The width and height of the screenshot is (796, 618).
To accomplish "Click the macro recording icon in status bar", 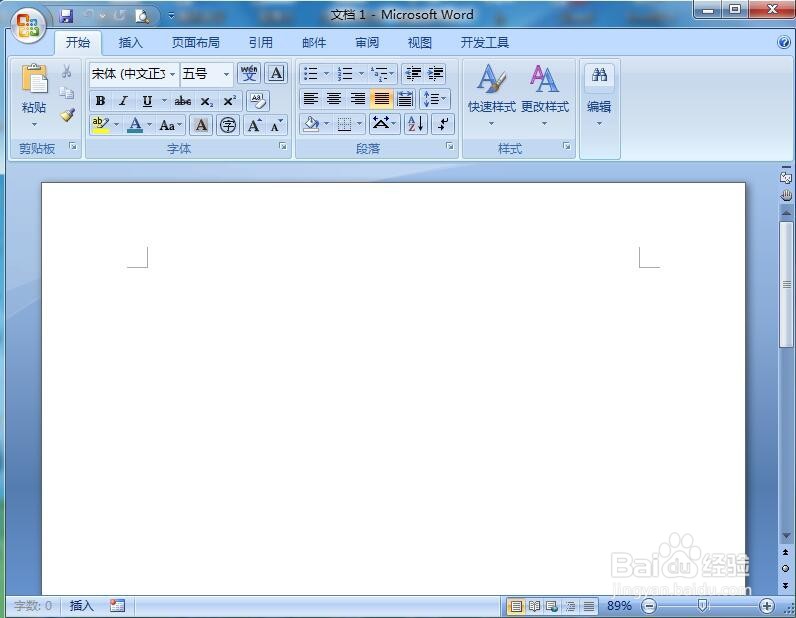I will [x=117, y=605].
